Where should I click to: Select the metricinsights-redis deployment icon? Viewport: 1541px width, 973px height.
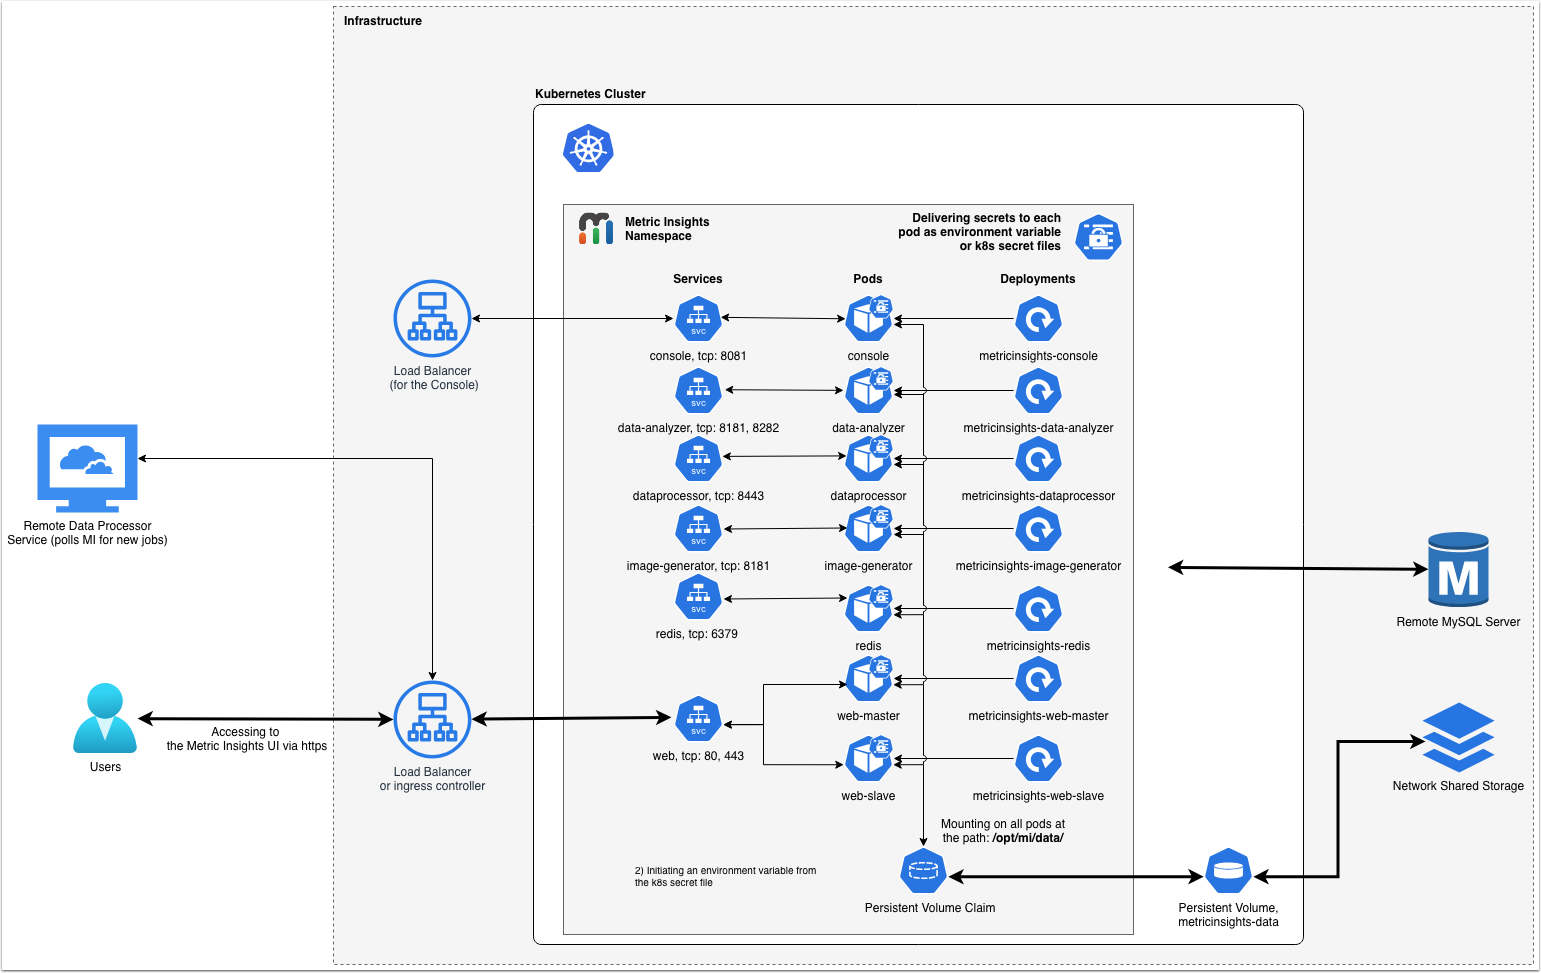[1038, 609]
